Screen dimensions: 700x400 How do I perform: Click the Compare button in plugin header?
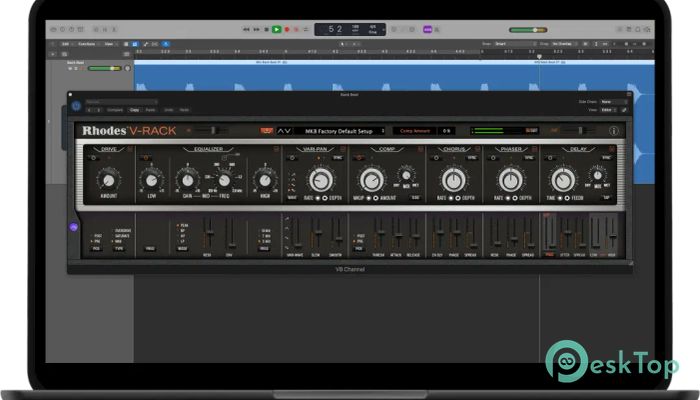coord(115,110)
